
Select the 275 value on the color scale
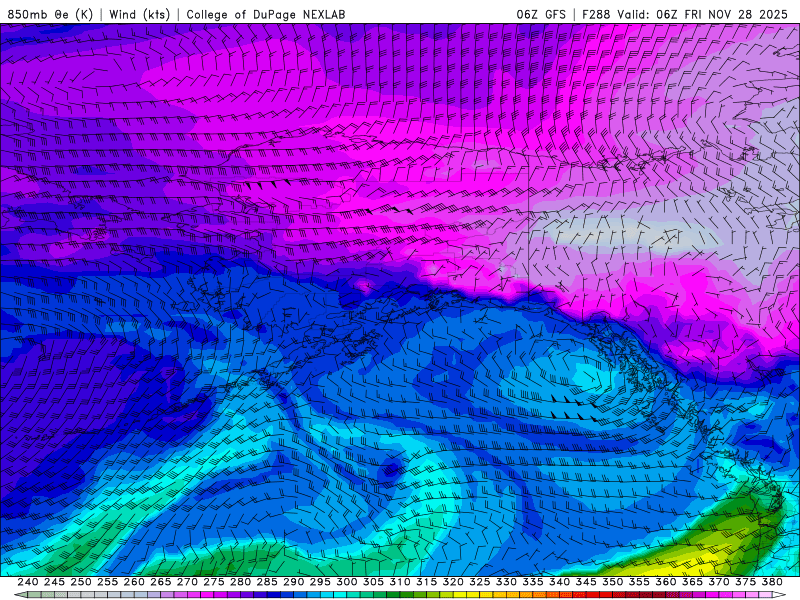tap(213, 582)
